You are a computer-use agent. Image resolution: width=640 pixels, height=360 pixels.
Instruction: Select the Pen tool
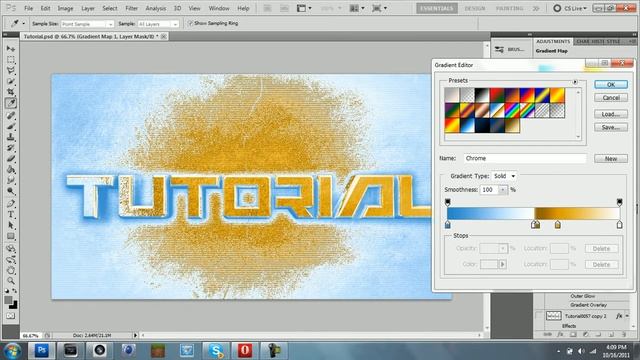11,203
